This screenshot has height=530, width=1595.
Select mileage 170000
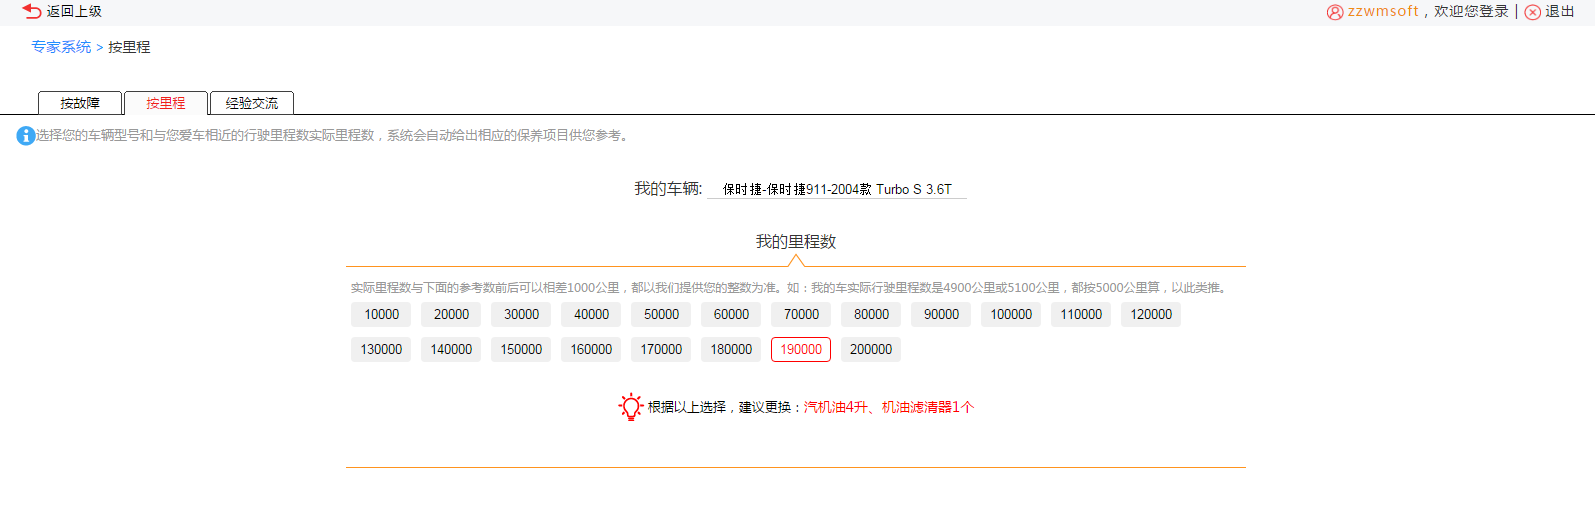click(x=661, y=349)
